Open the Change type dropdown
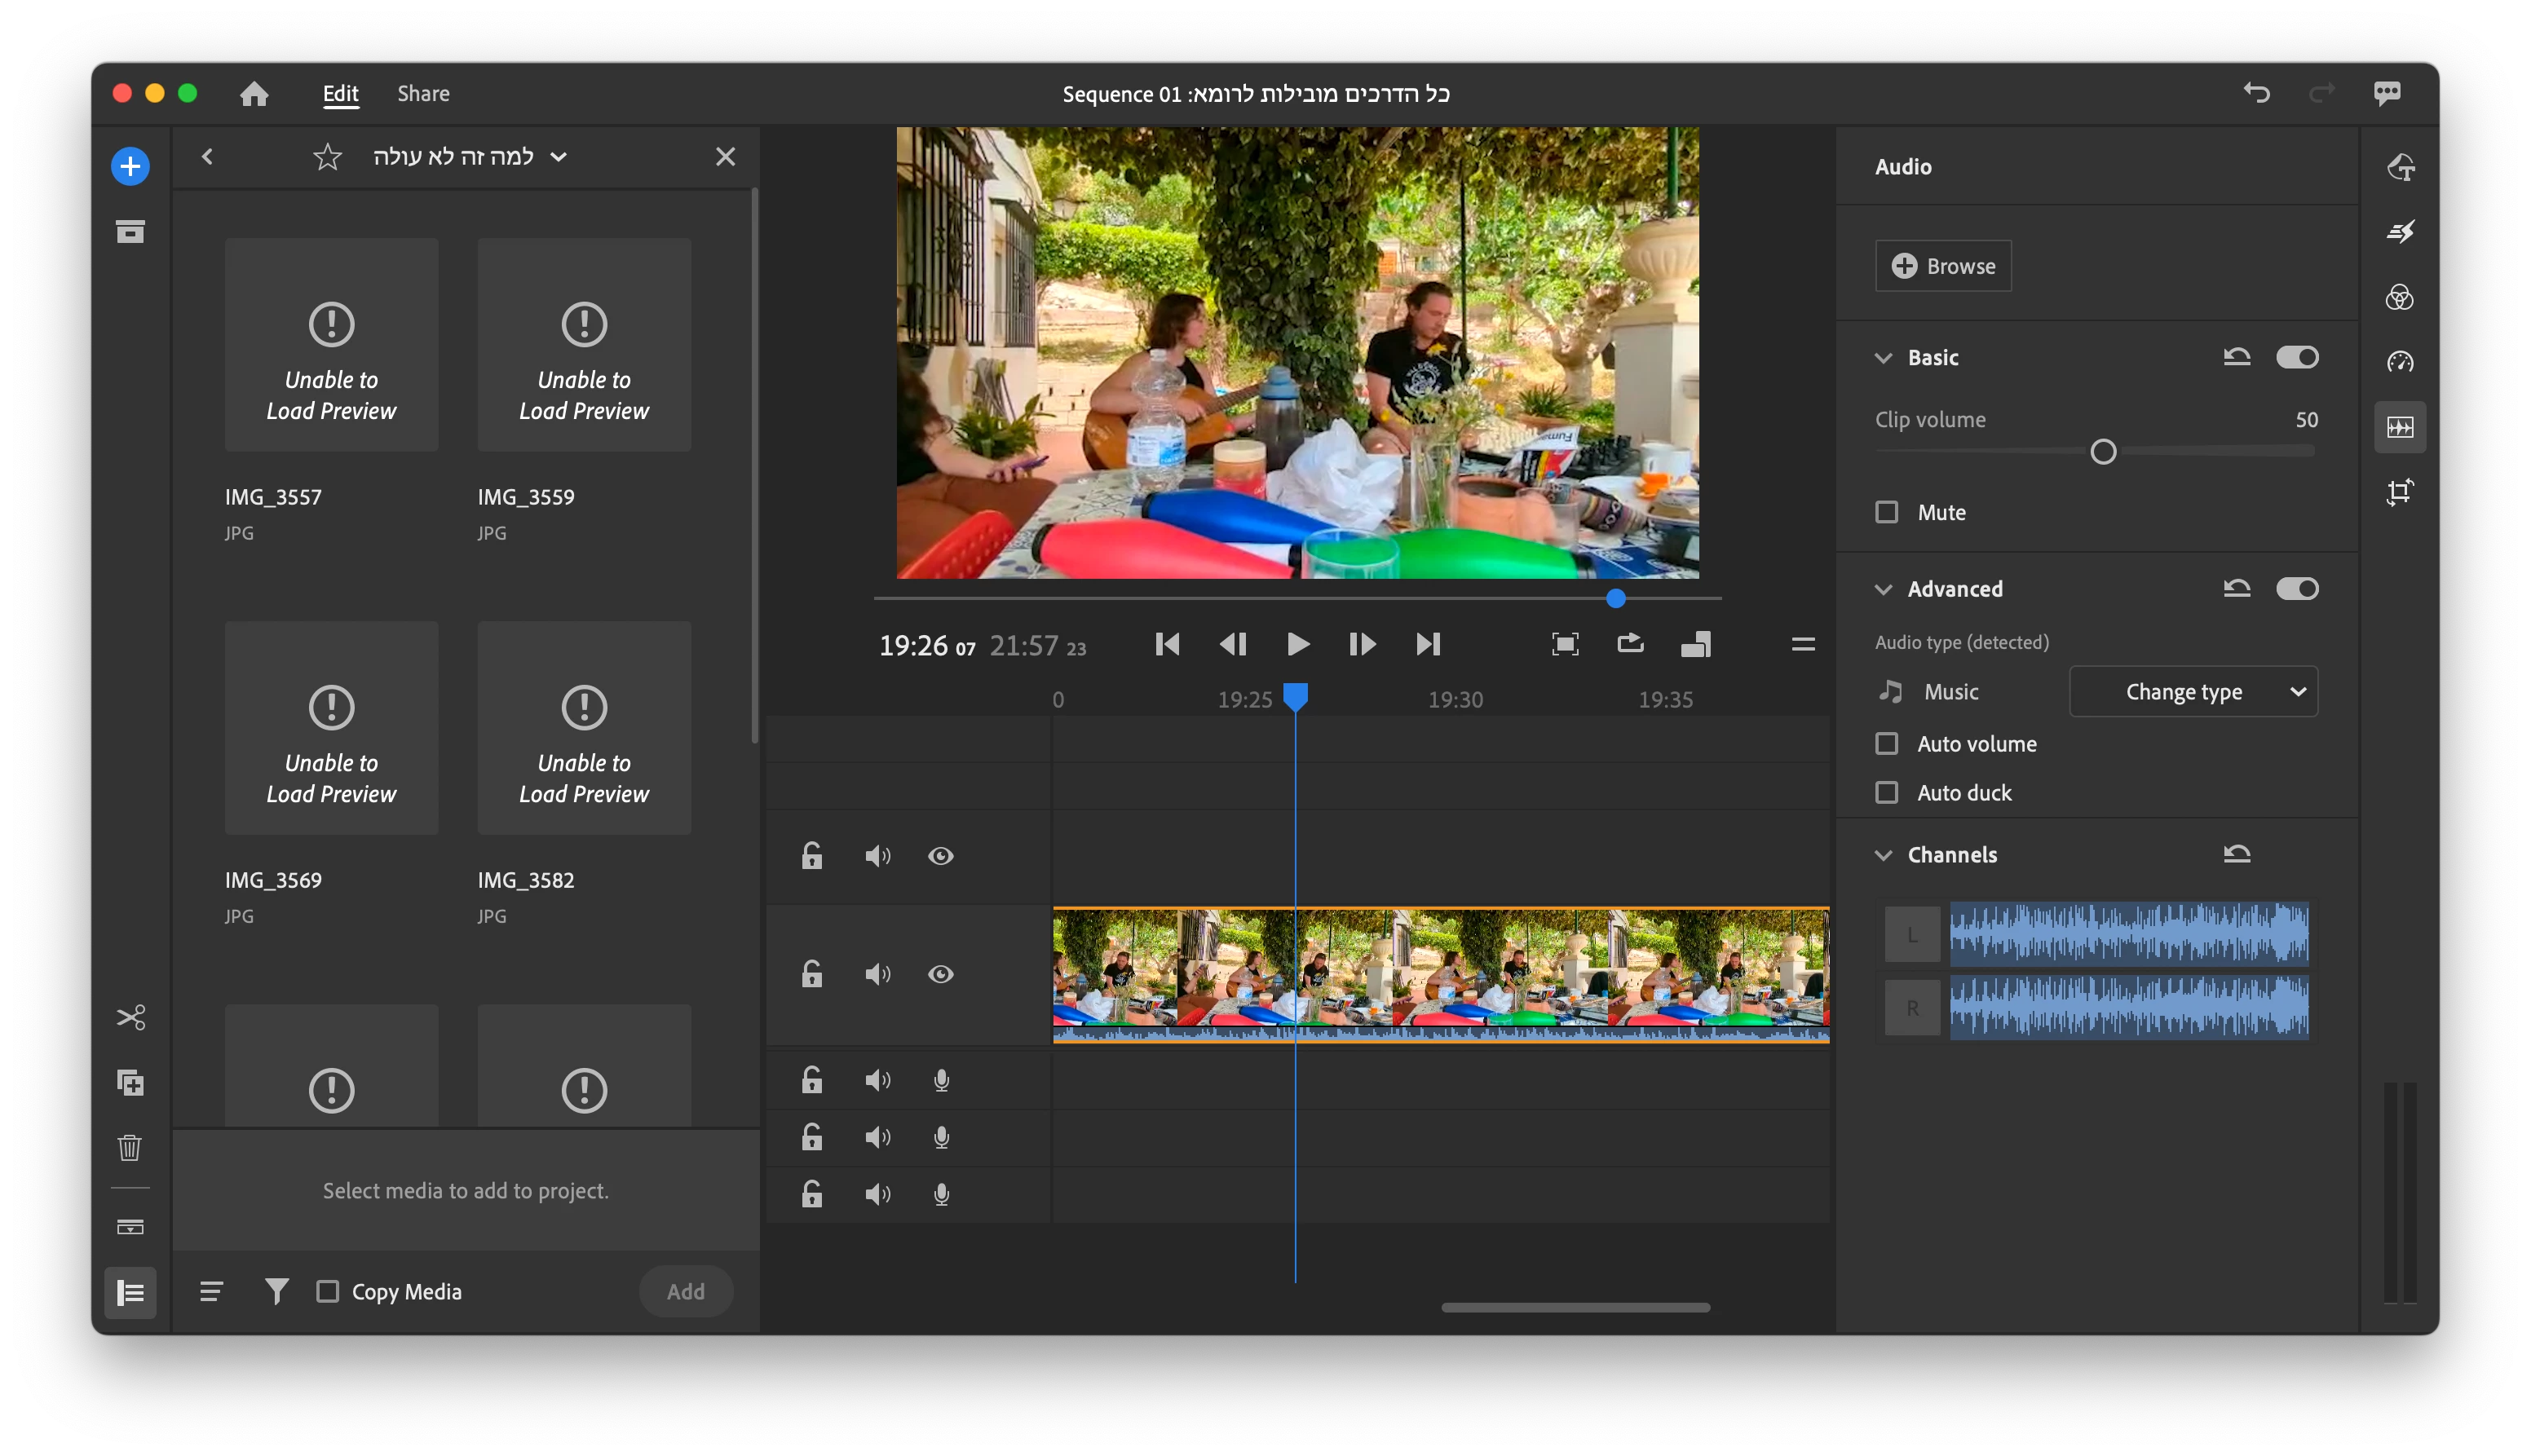Viewport: 2531px width, 1456px height. click(x=2192, y=692)
